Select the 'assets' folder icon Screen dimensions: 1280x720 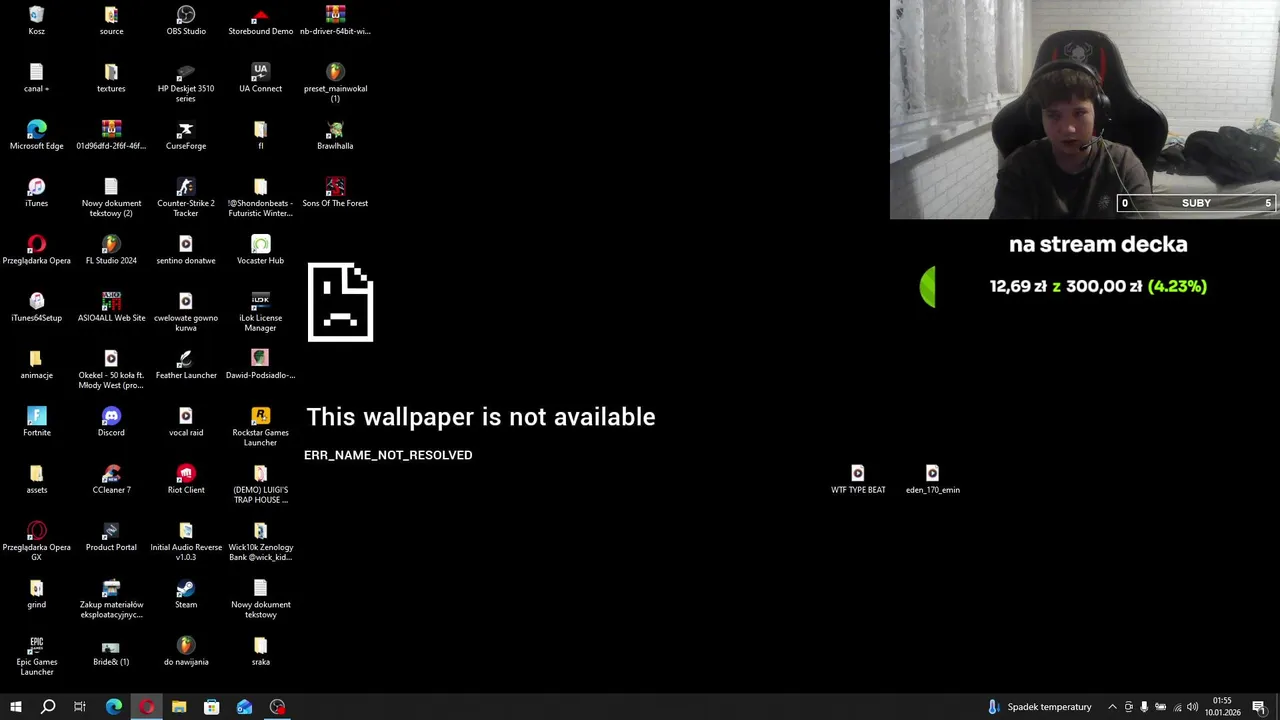click(x=36, y=480)
